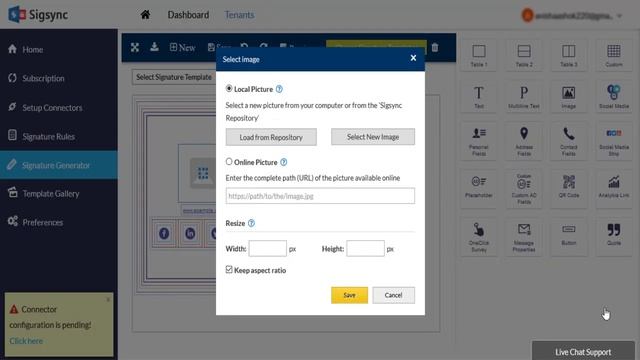This screenshot has width=640, height=360.
Task: Add Address Fields element
Action: pyautogui.click(x=524, y=141)
